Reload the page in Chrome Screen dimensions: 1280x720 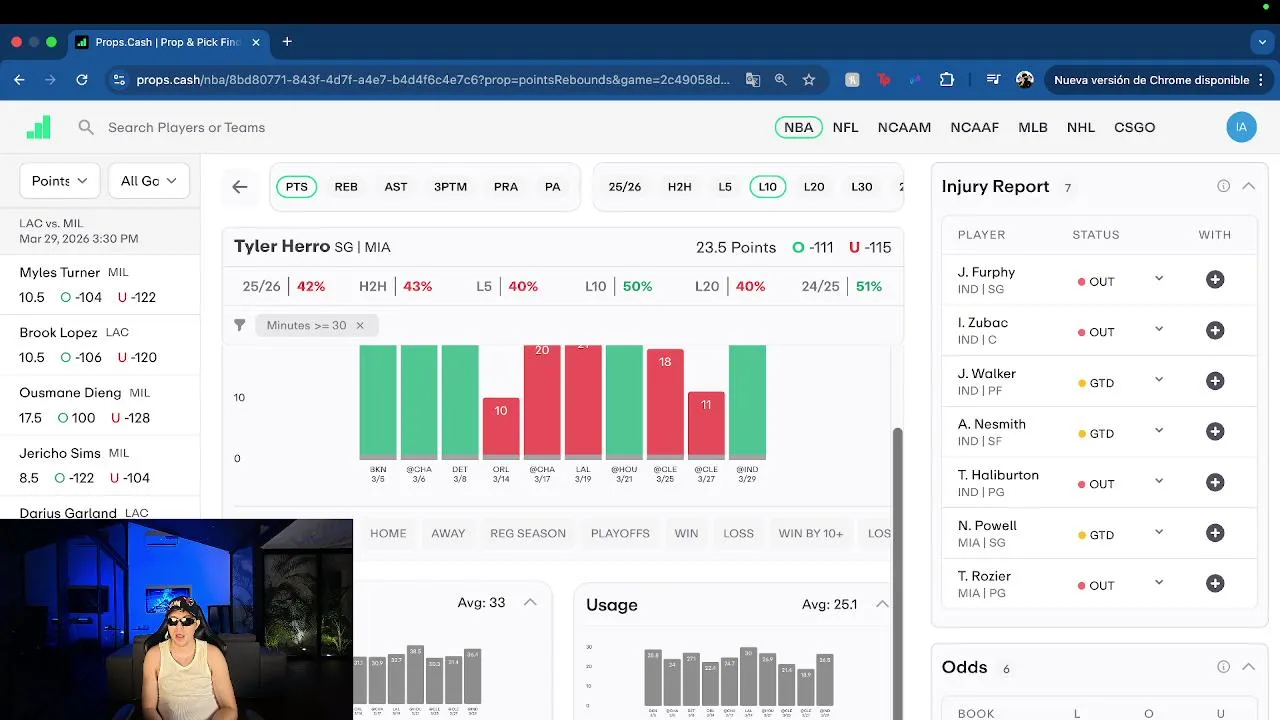coord(82,80)
